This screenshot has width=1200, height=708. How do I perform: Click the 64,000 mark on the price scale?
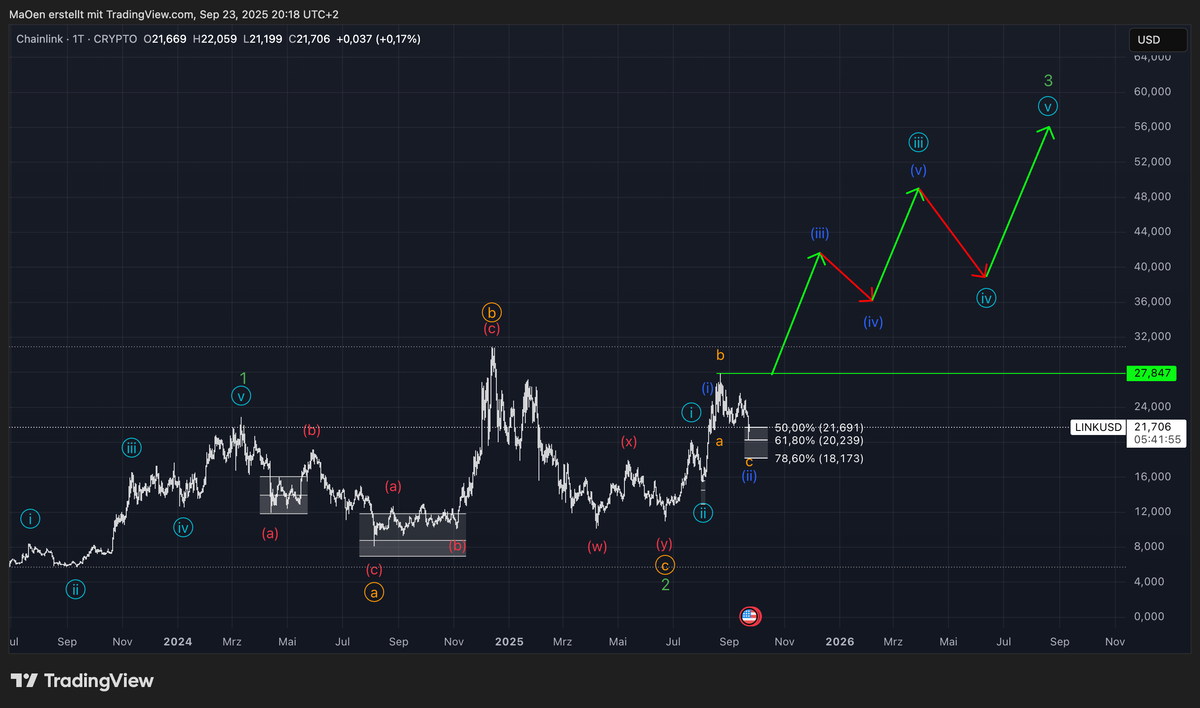pyautogui.click(x=1153, y=57)
